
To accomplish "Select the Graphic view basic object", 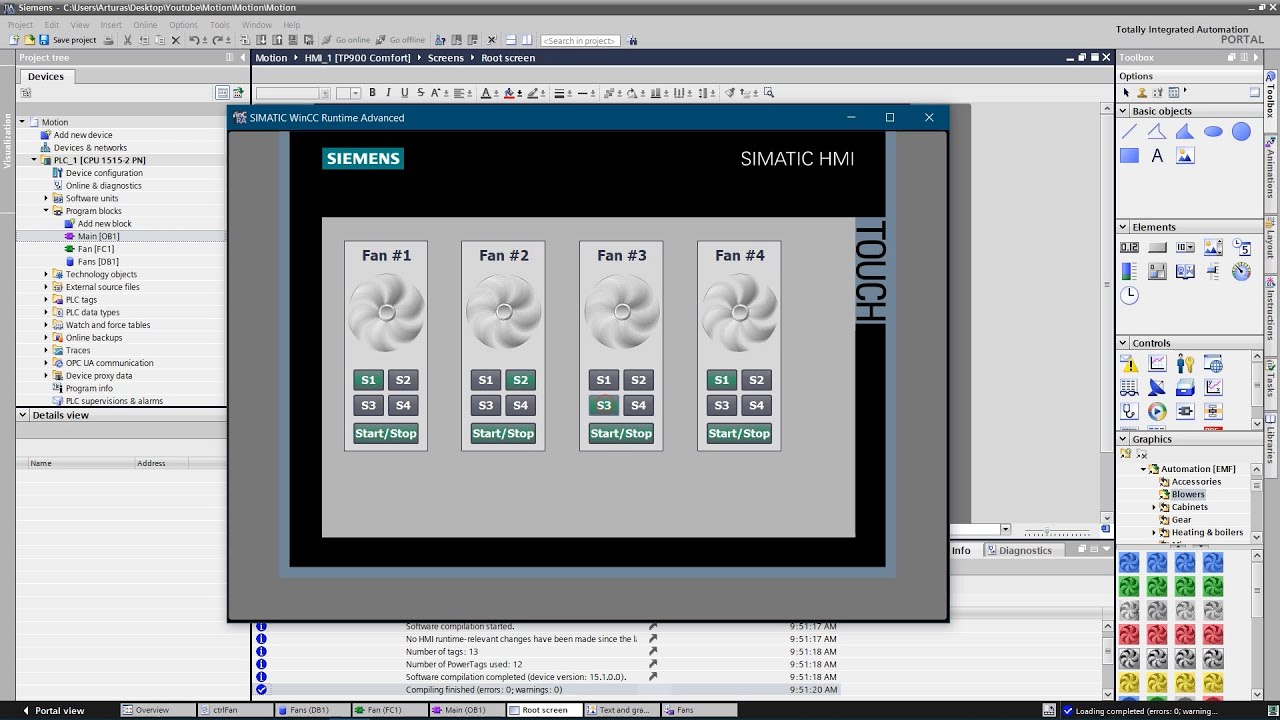I will pos(1185,156).
